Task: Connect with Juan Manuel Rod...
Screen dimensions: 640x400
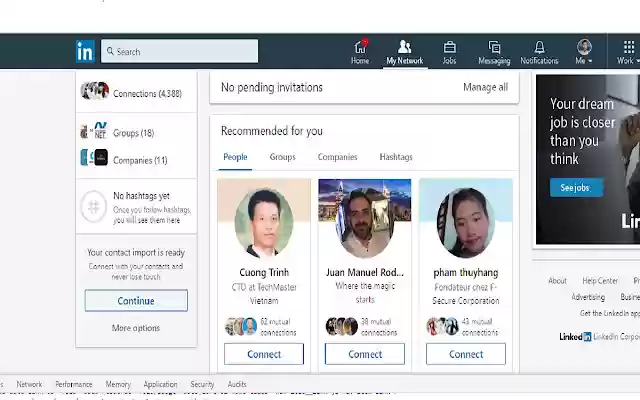Action: coord(365,354)
